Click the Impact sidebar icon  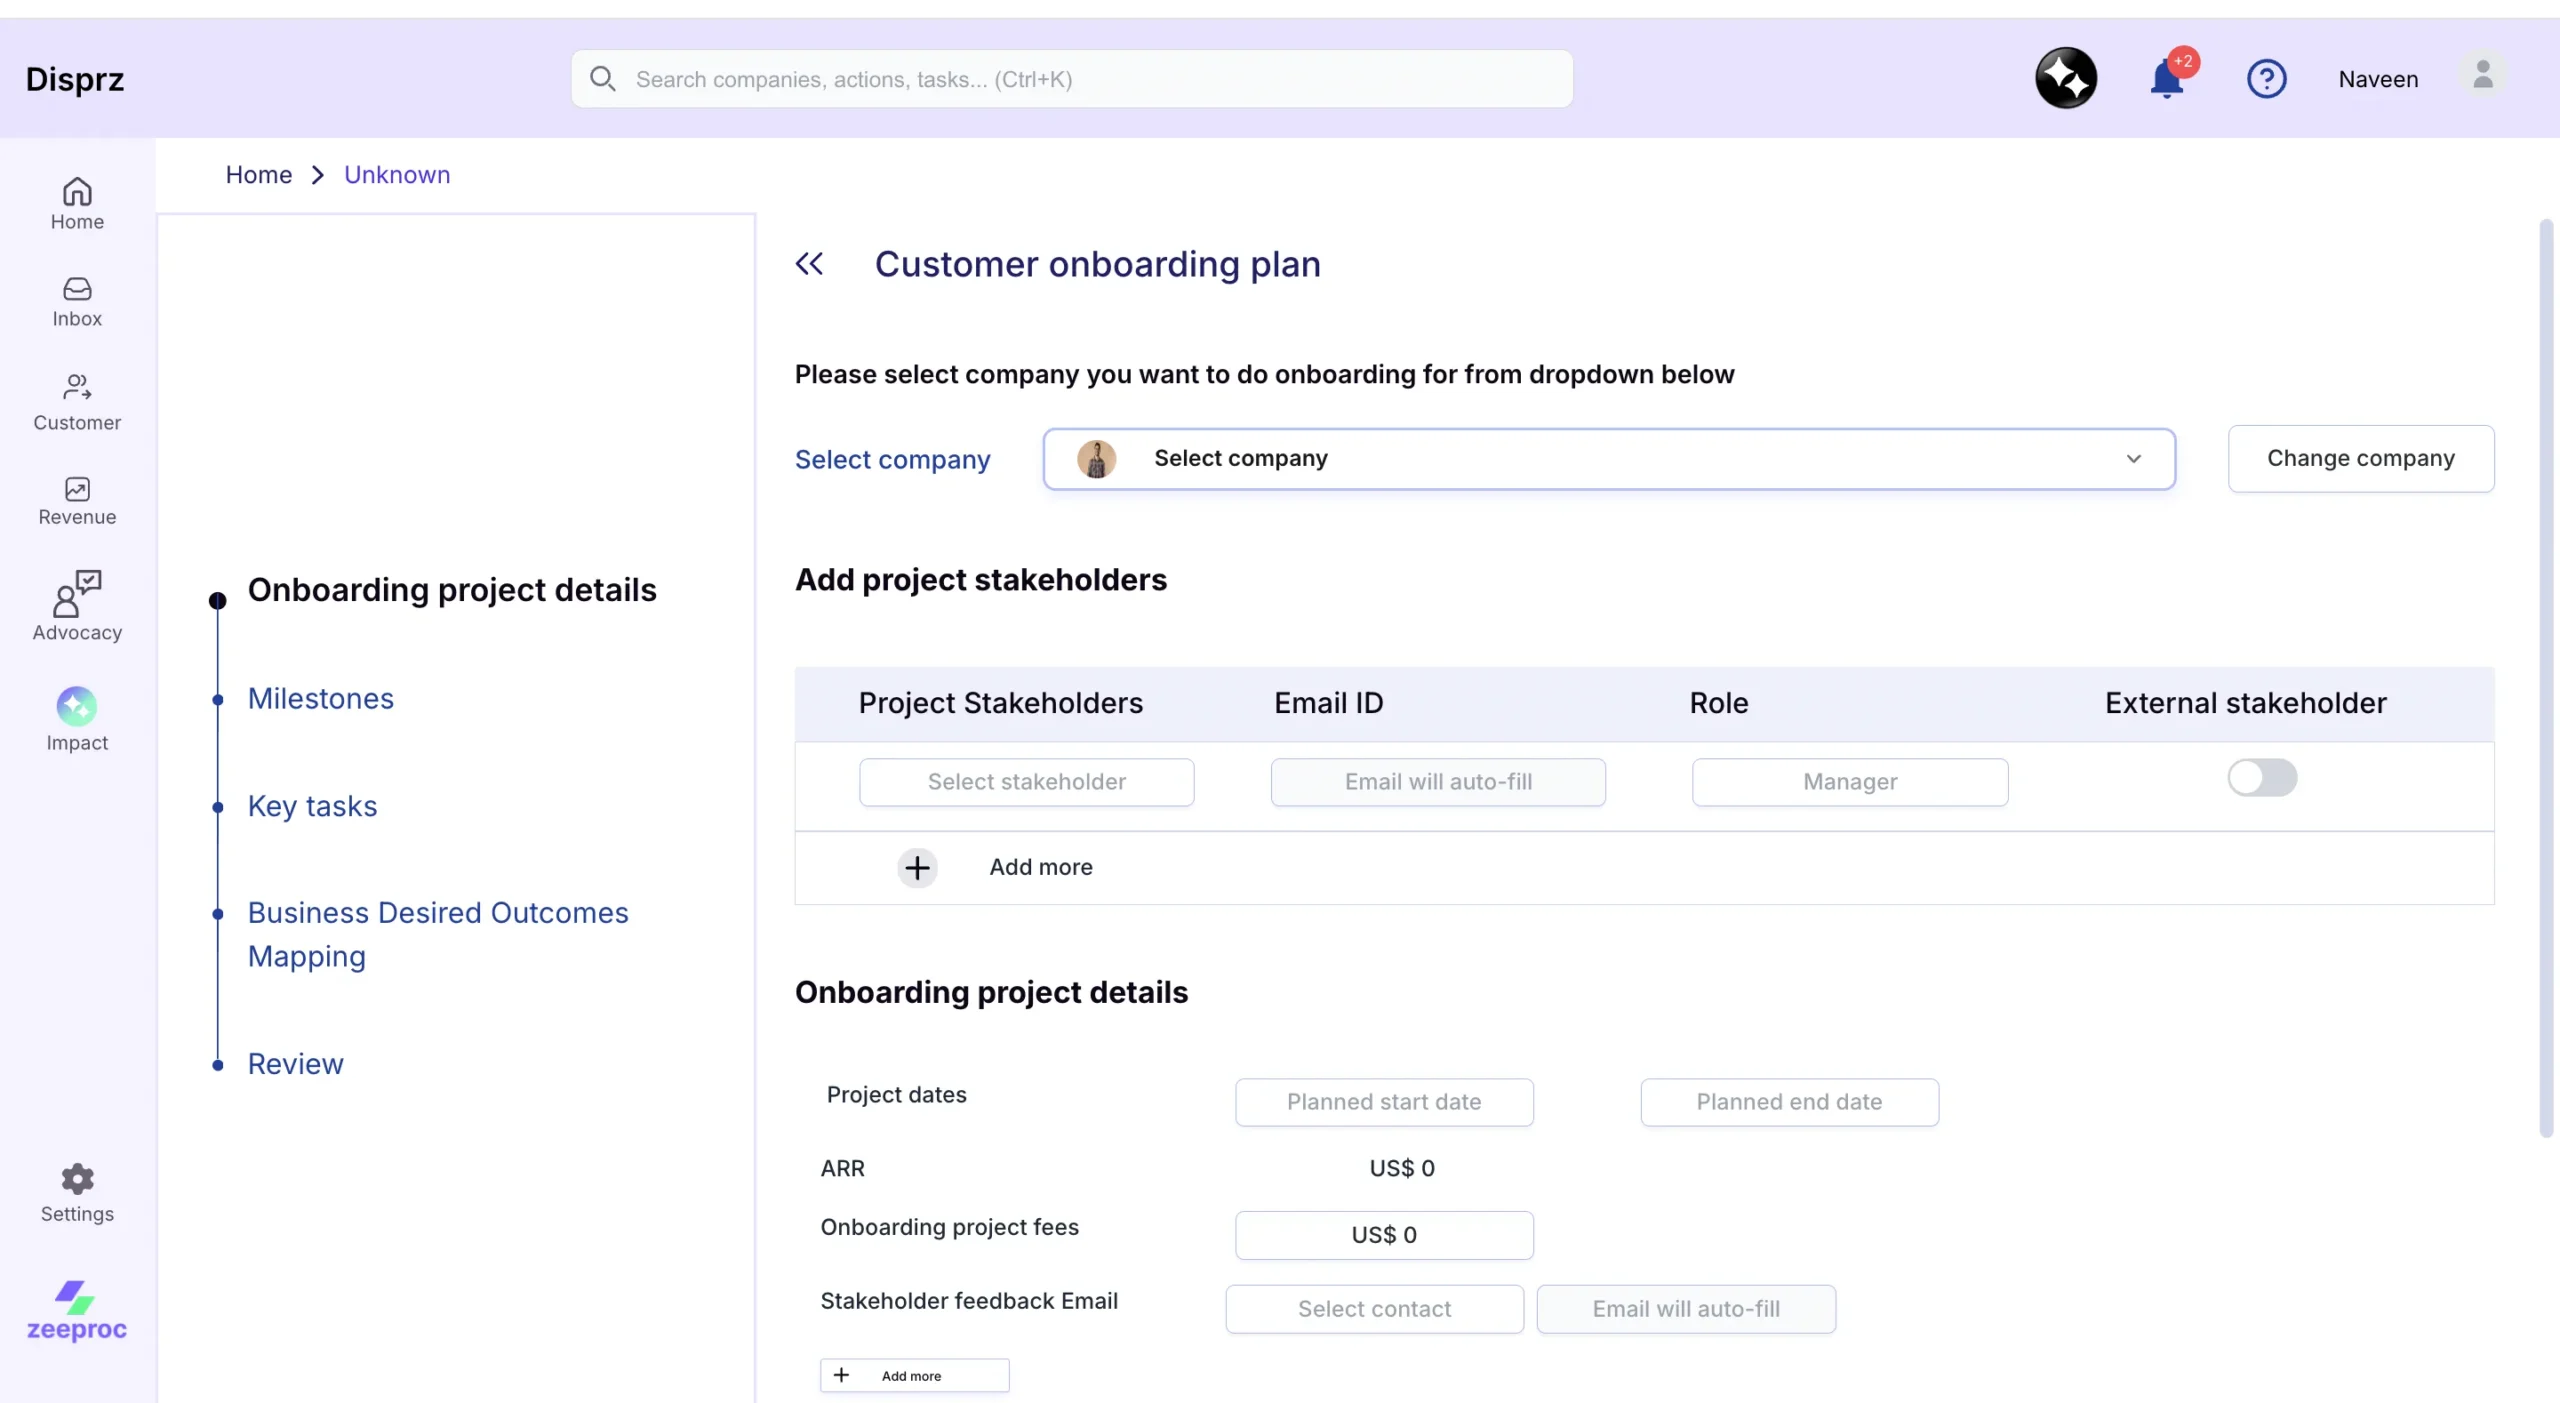coord(77,717)
